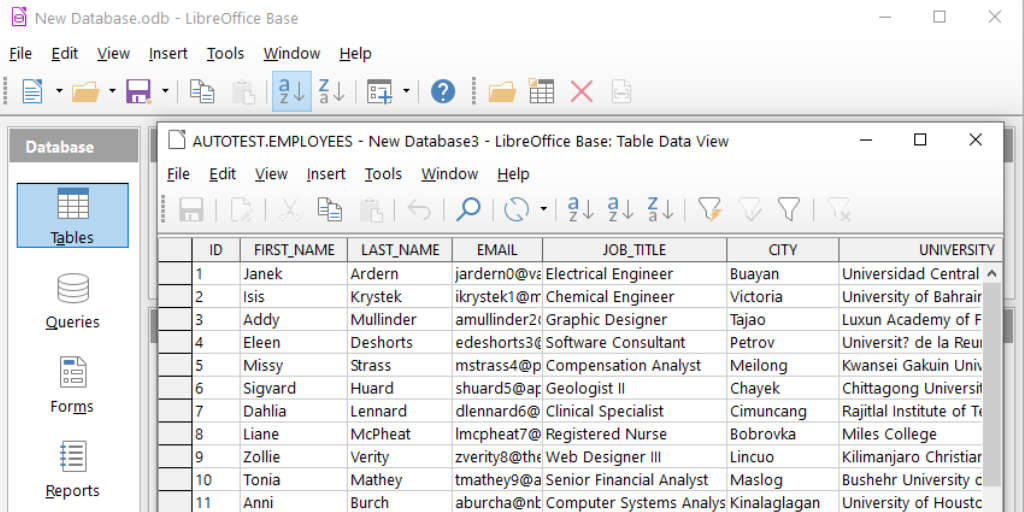The height and width of the screenshot is (512, 1024).
Task: Click the CITY column header
Action: (x=783, y=250)
